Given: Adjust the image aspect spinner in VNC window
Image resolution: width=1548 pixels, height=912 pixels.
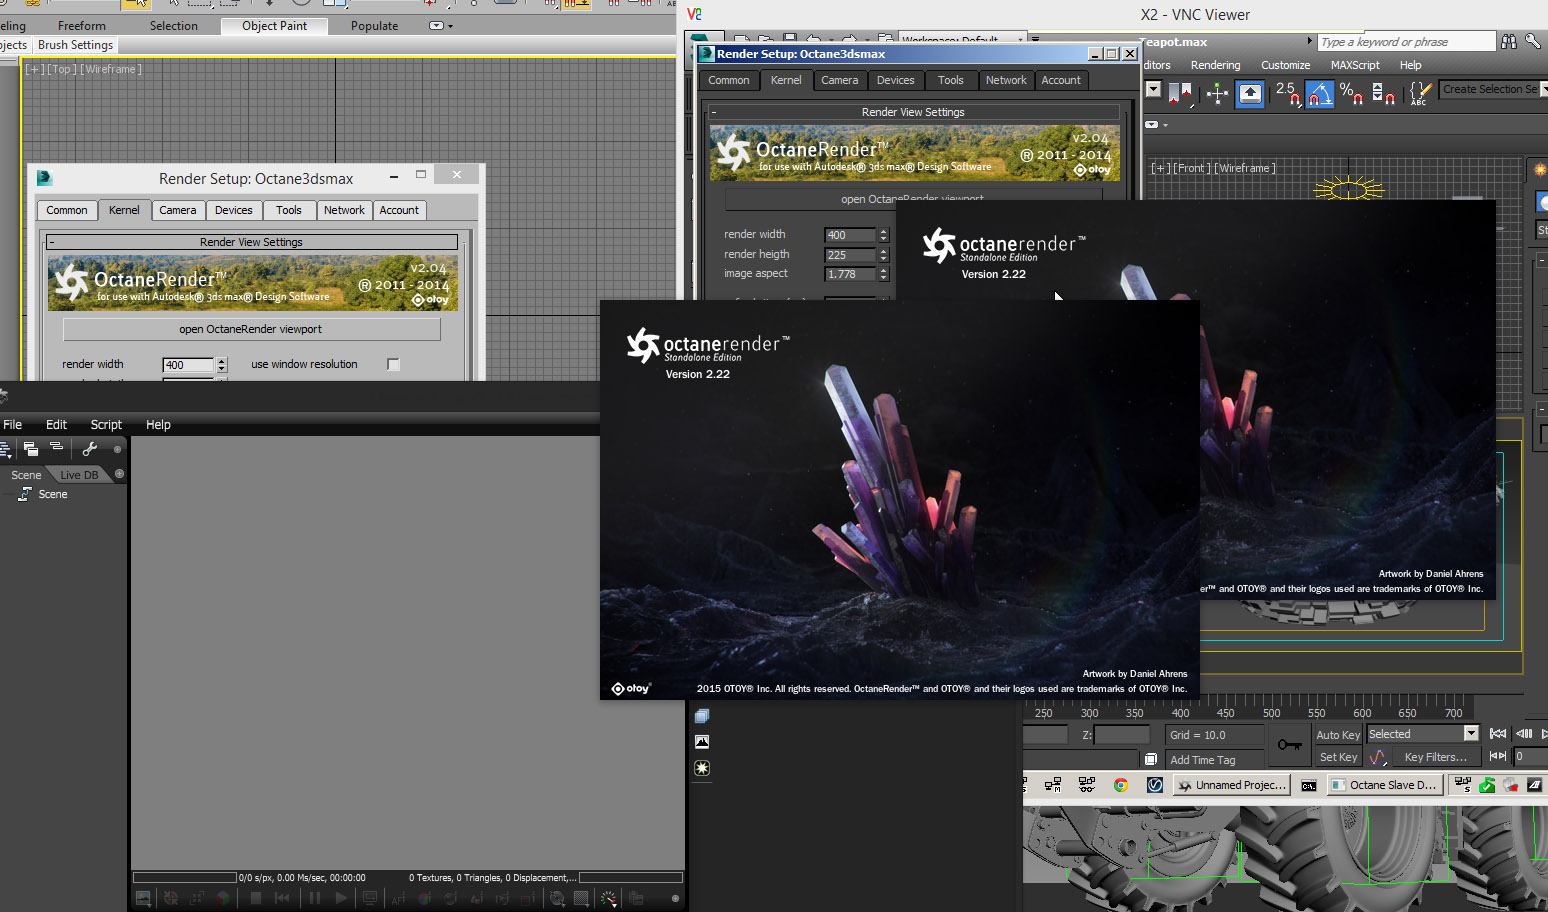Looking at the screenshot, I should (x=883, y=274).
